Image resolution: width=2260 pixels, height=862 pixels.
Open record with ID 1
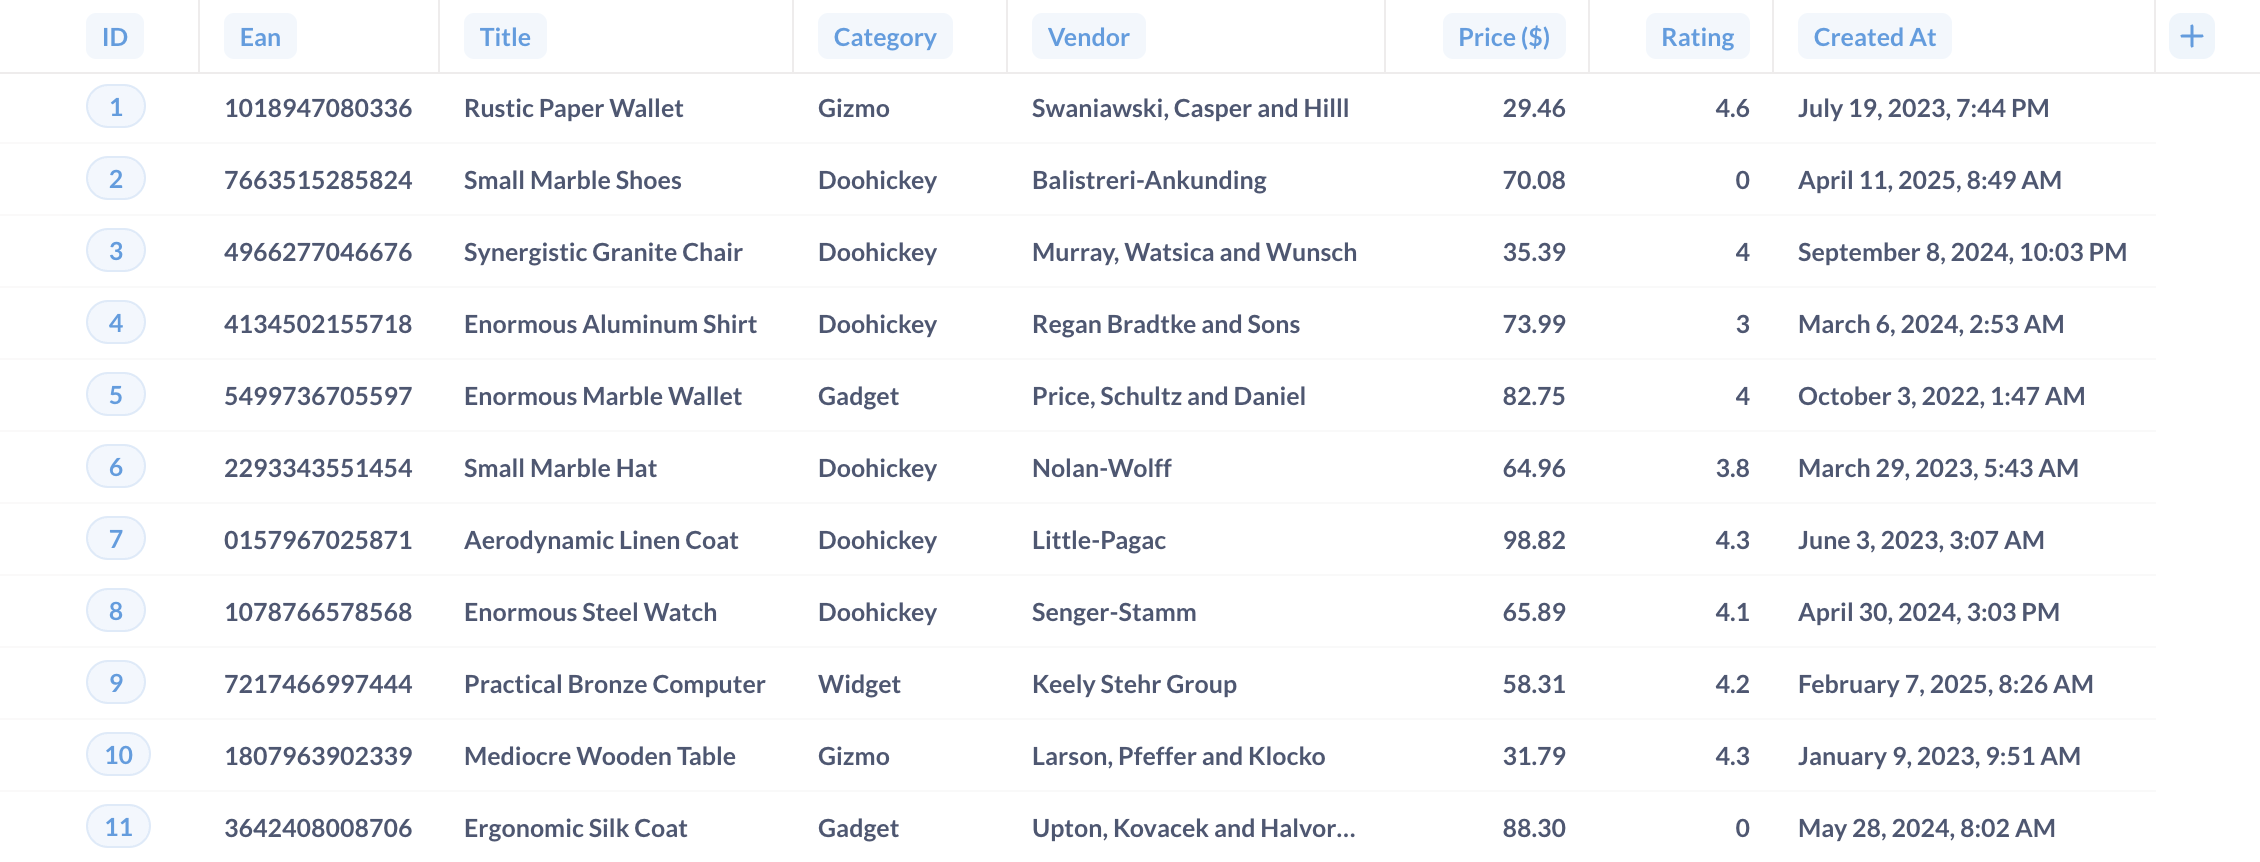coord(115,107)
